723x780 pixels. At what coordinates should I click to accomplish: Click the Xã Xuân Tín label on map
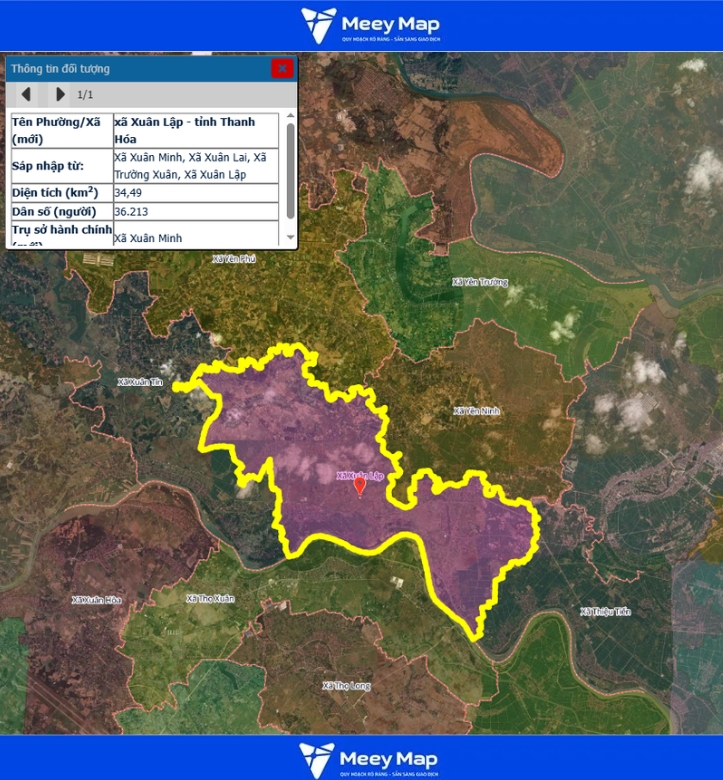coord(139,382)
